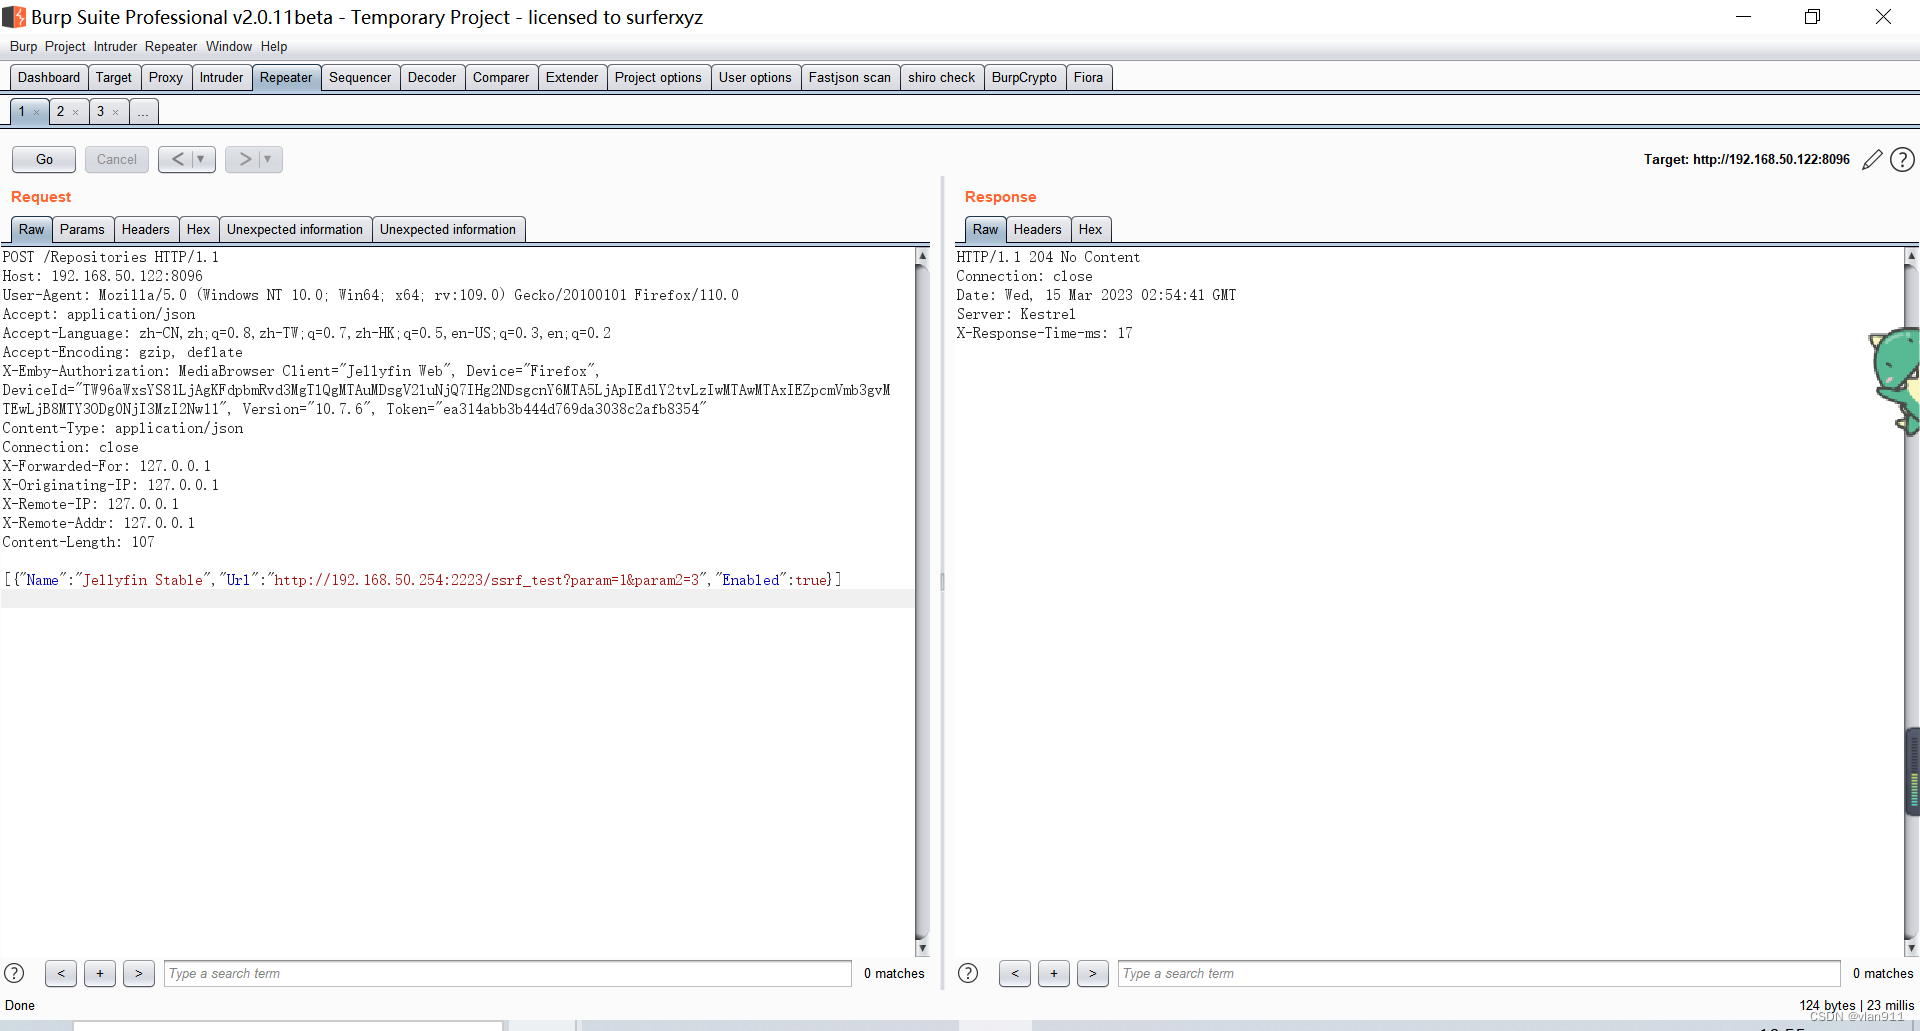
Task: Open the Proxy tab
Action: pos(166,77)
